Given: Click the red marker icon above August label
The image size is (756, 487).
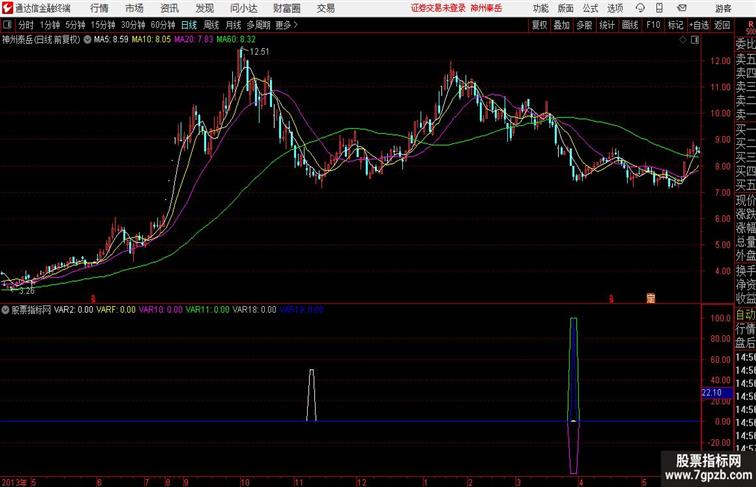Looking at the screenshot, I should 94,299.
